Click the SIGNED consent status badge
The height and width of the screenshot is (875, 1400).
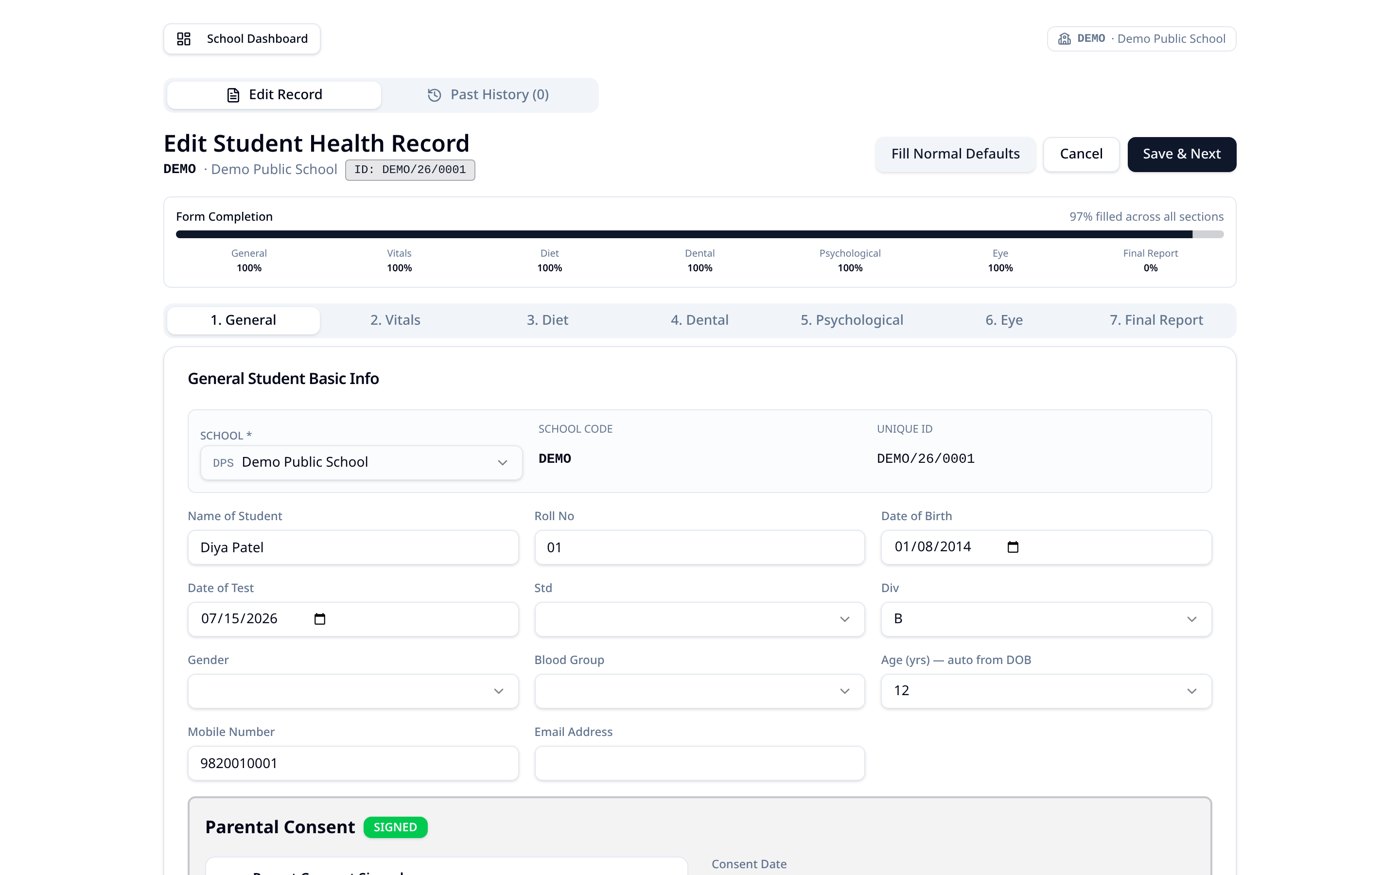395,827
